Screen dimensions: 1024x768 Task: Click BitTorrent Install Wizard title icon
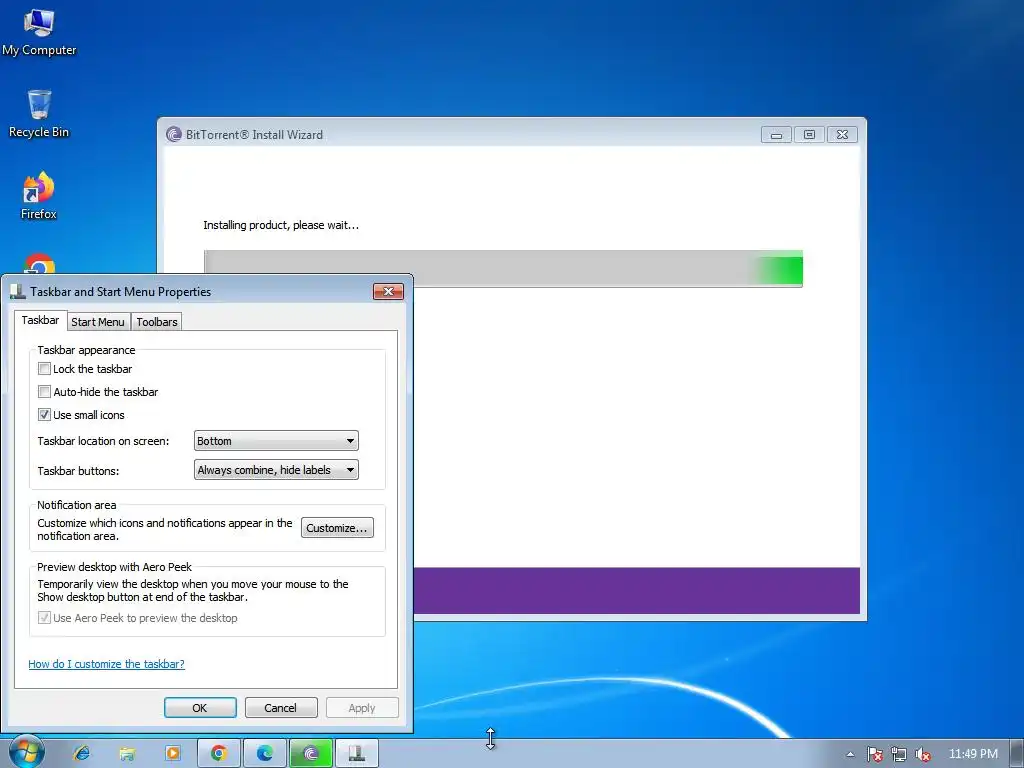(x=174, y=135)
